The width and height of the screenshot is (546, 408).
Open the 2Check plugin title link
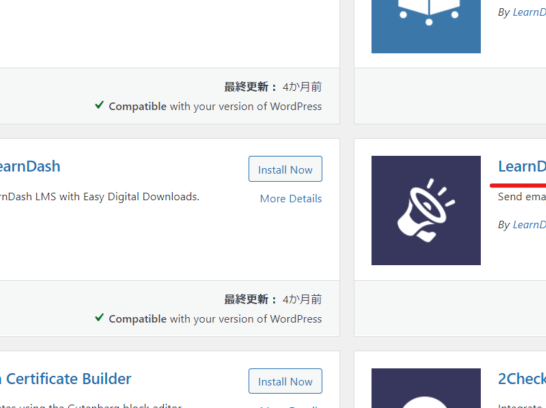point(522,379)
